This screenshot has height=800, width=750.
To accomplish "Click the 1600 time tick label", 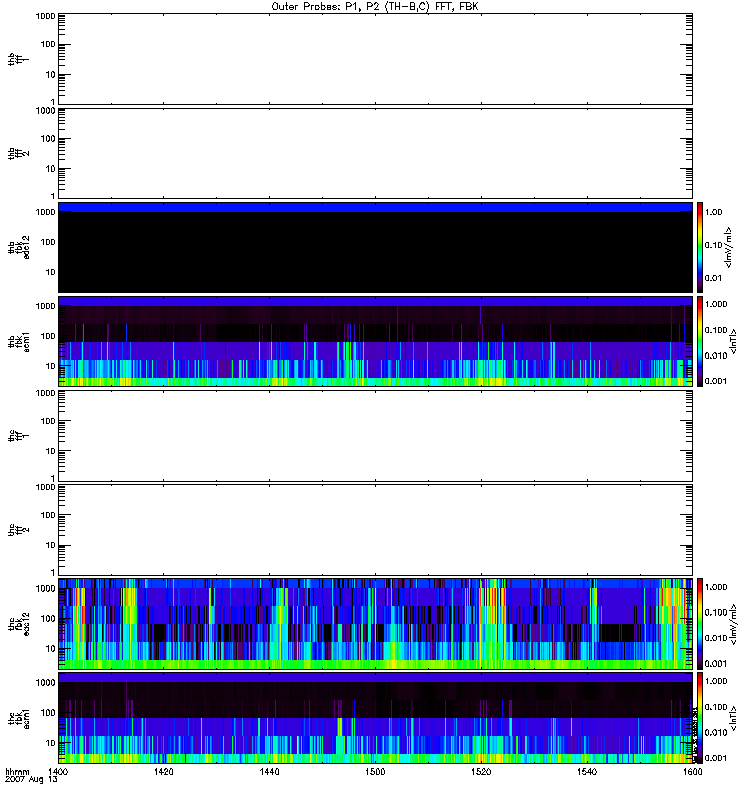I will [x=691, y=773].
